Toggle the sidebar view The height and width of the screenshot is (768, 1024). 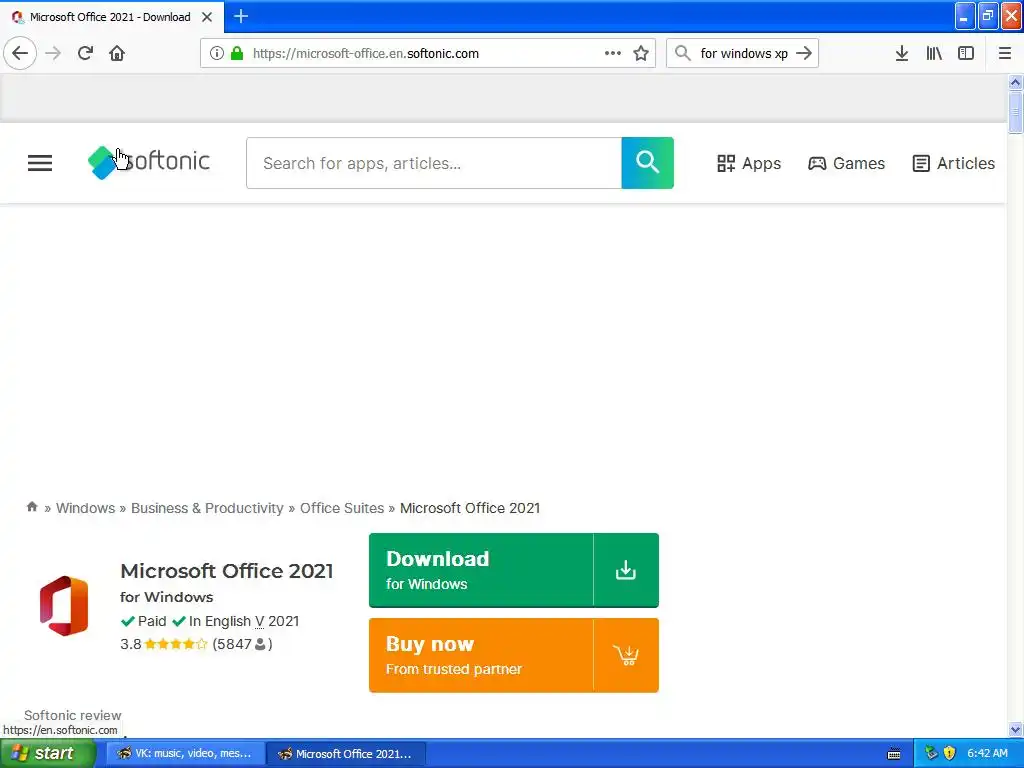[x=966, y=53]
